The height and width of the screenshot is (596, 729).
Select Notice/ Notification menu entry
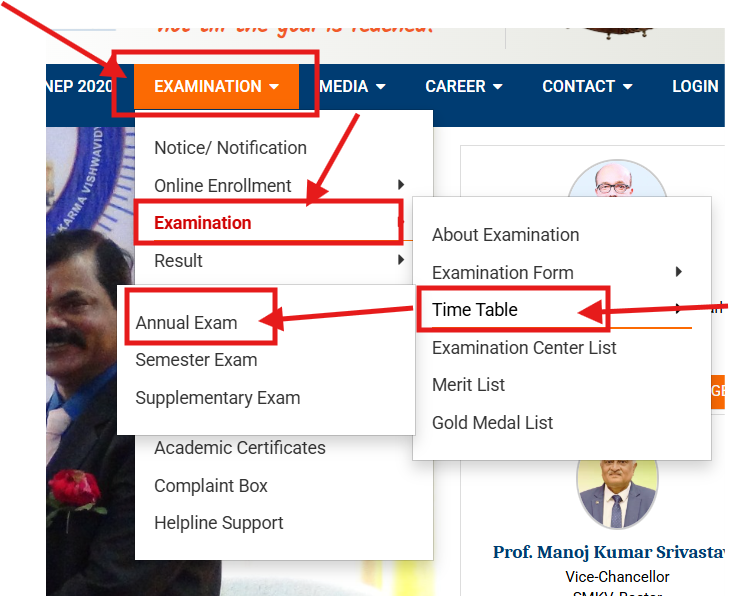pos(230,148)
